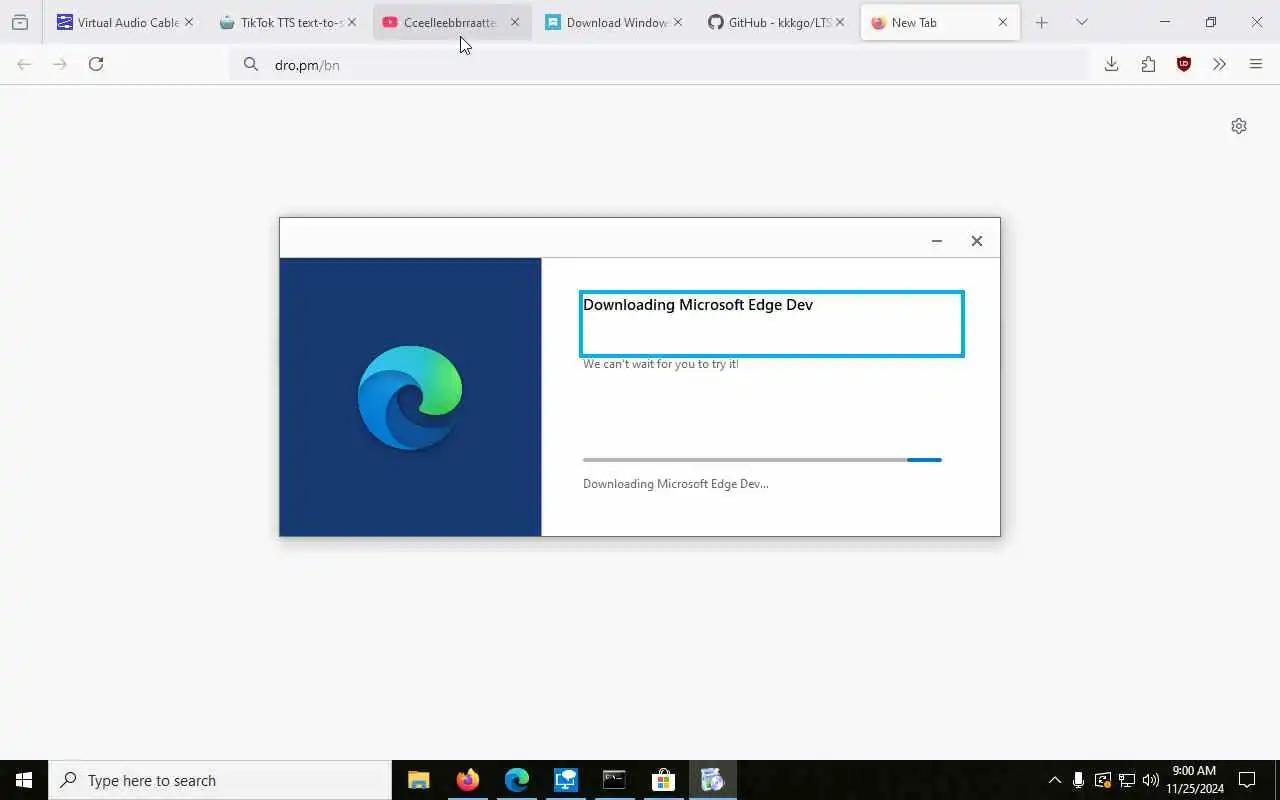
Task: Click 'We can't wait for you to try it!' text
Action: click(x=661, y=364)
